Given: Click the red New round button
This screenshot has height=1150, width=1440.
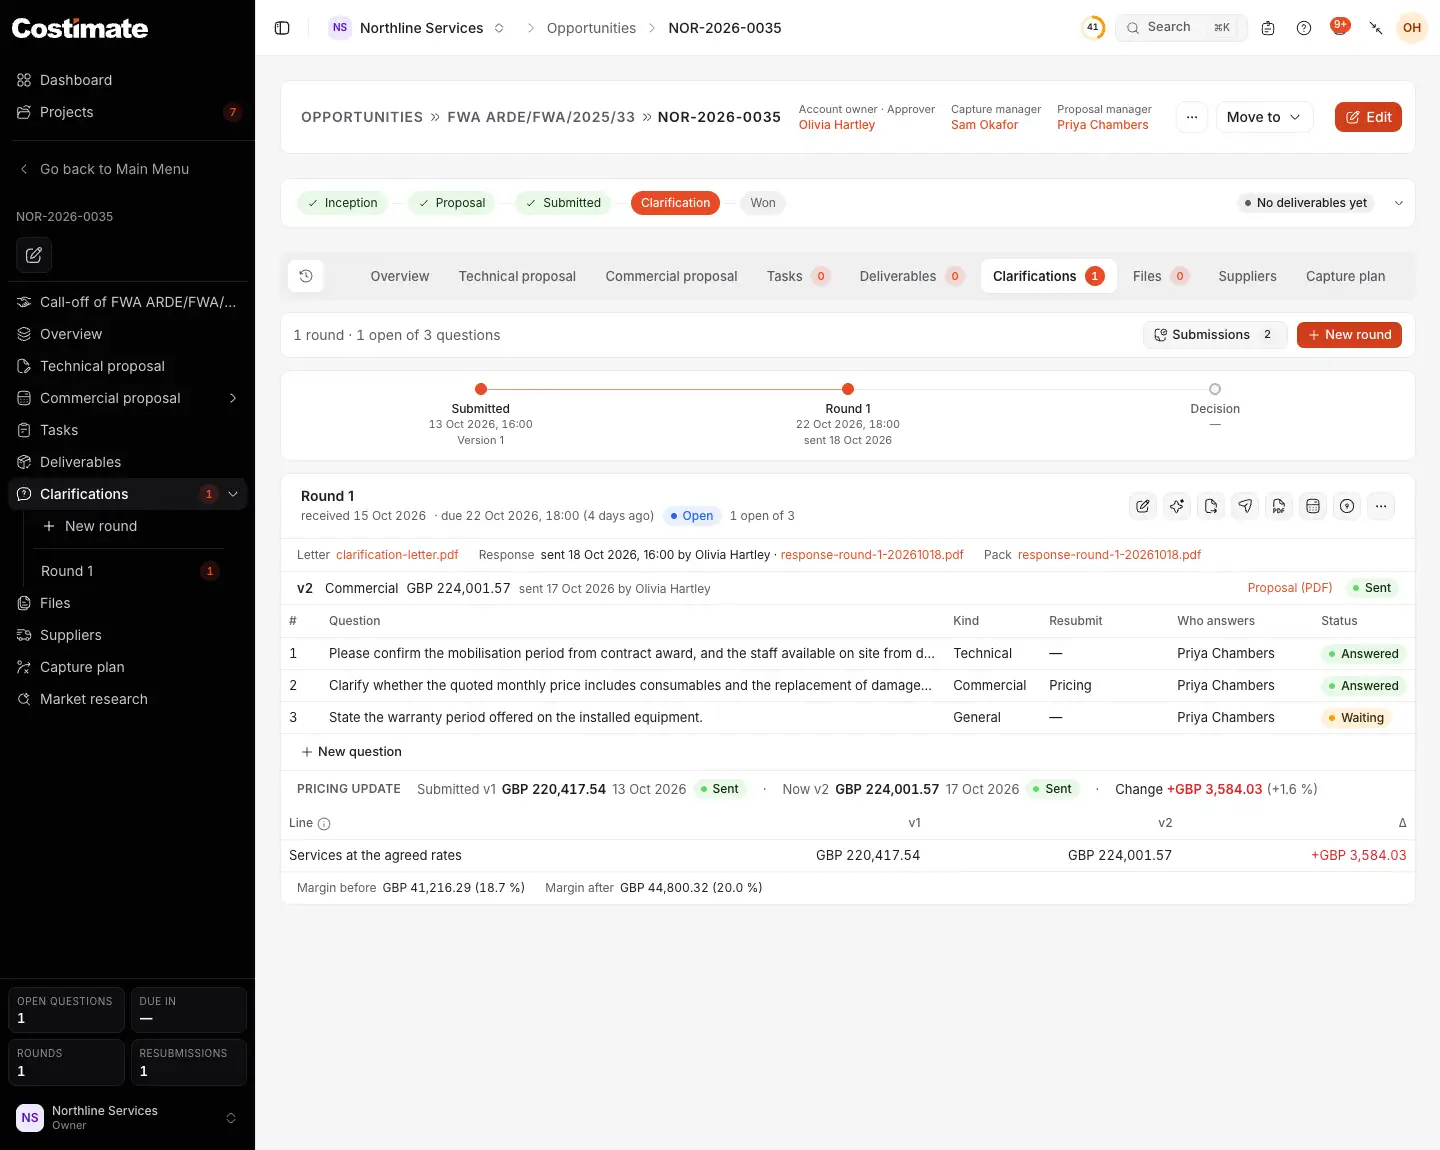Looking at the screenshot, I should (x=1349, y=335).
